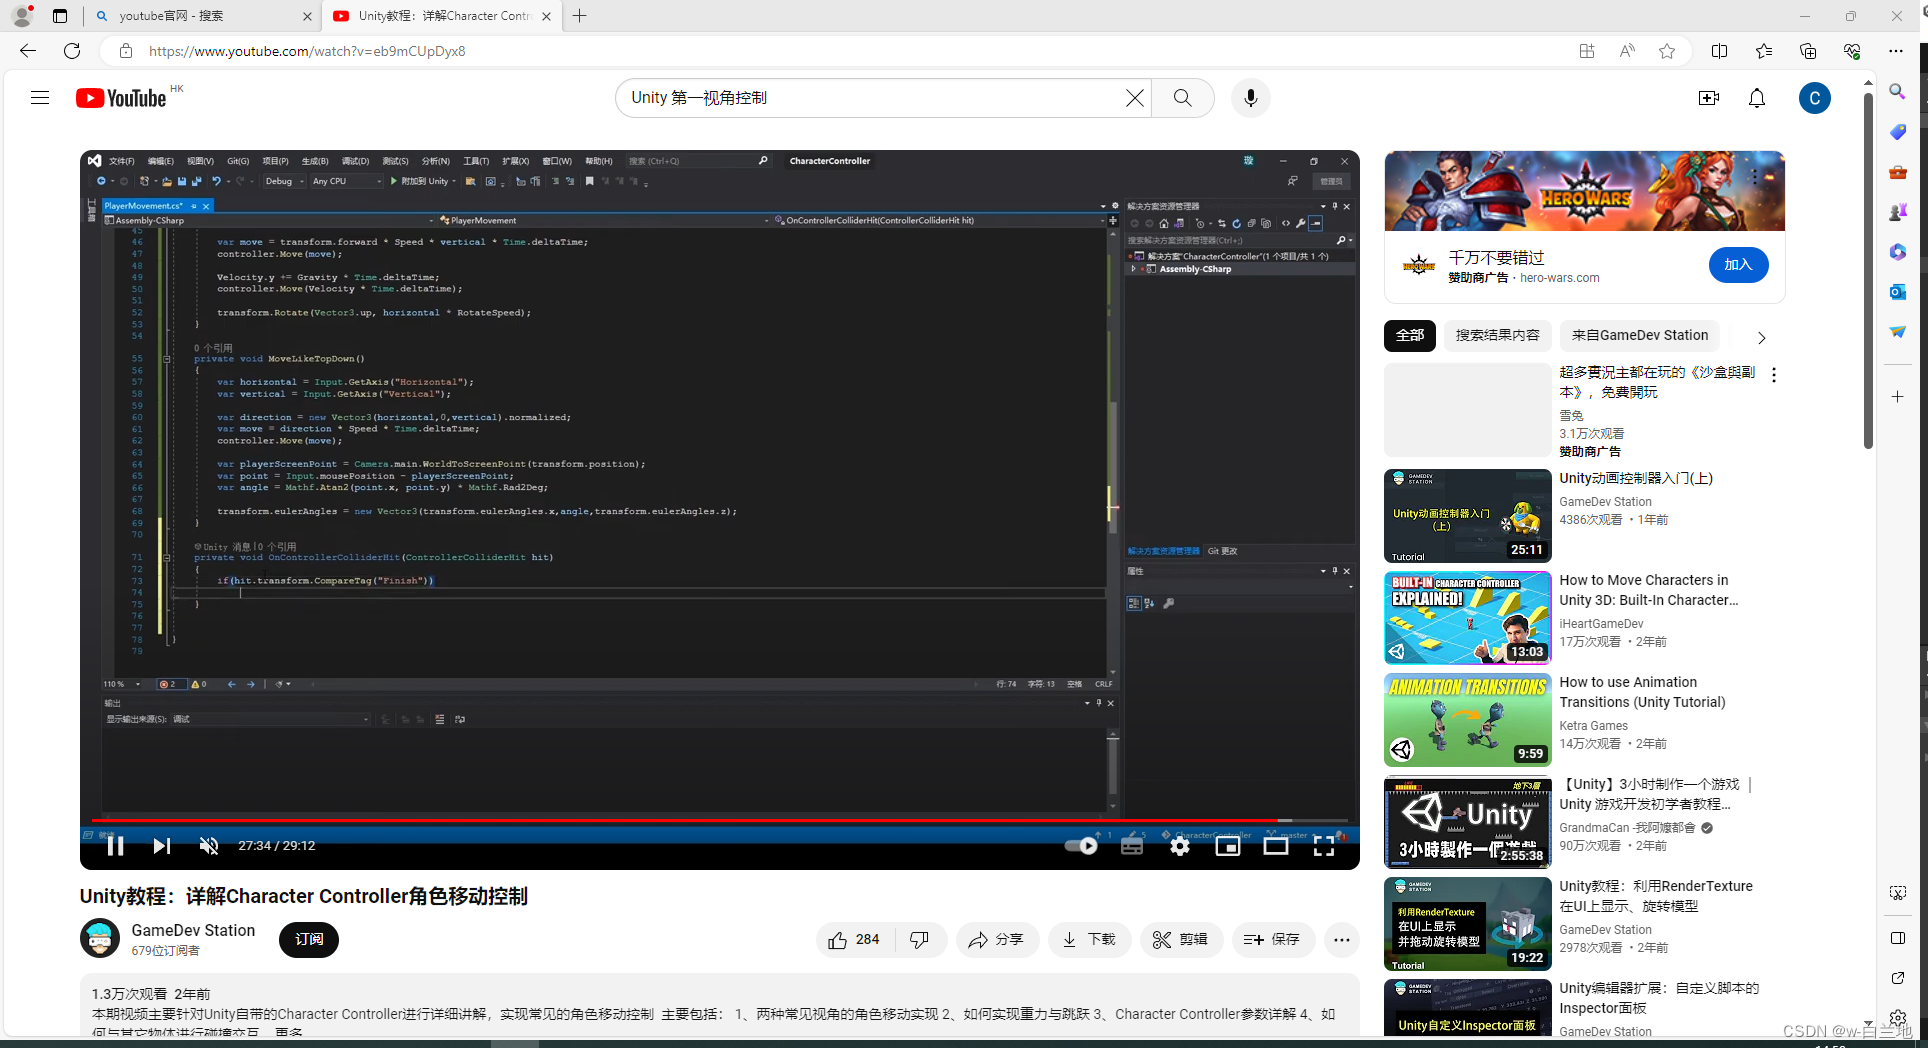Select the 搜索结果内容 filter chip
The image size is (1928, 1048).
tap(1497, 336)
